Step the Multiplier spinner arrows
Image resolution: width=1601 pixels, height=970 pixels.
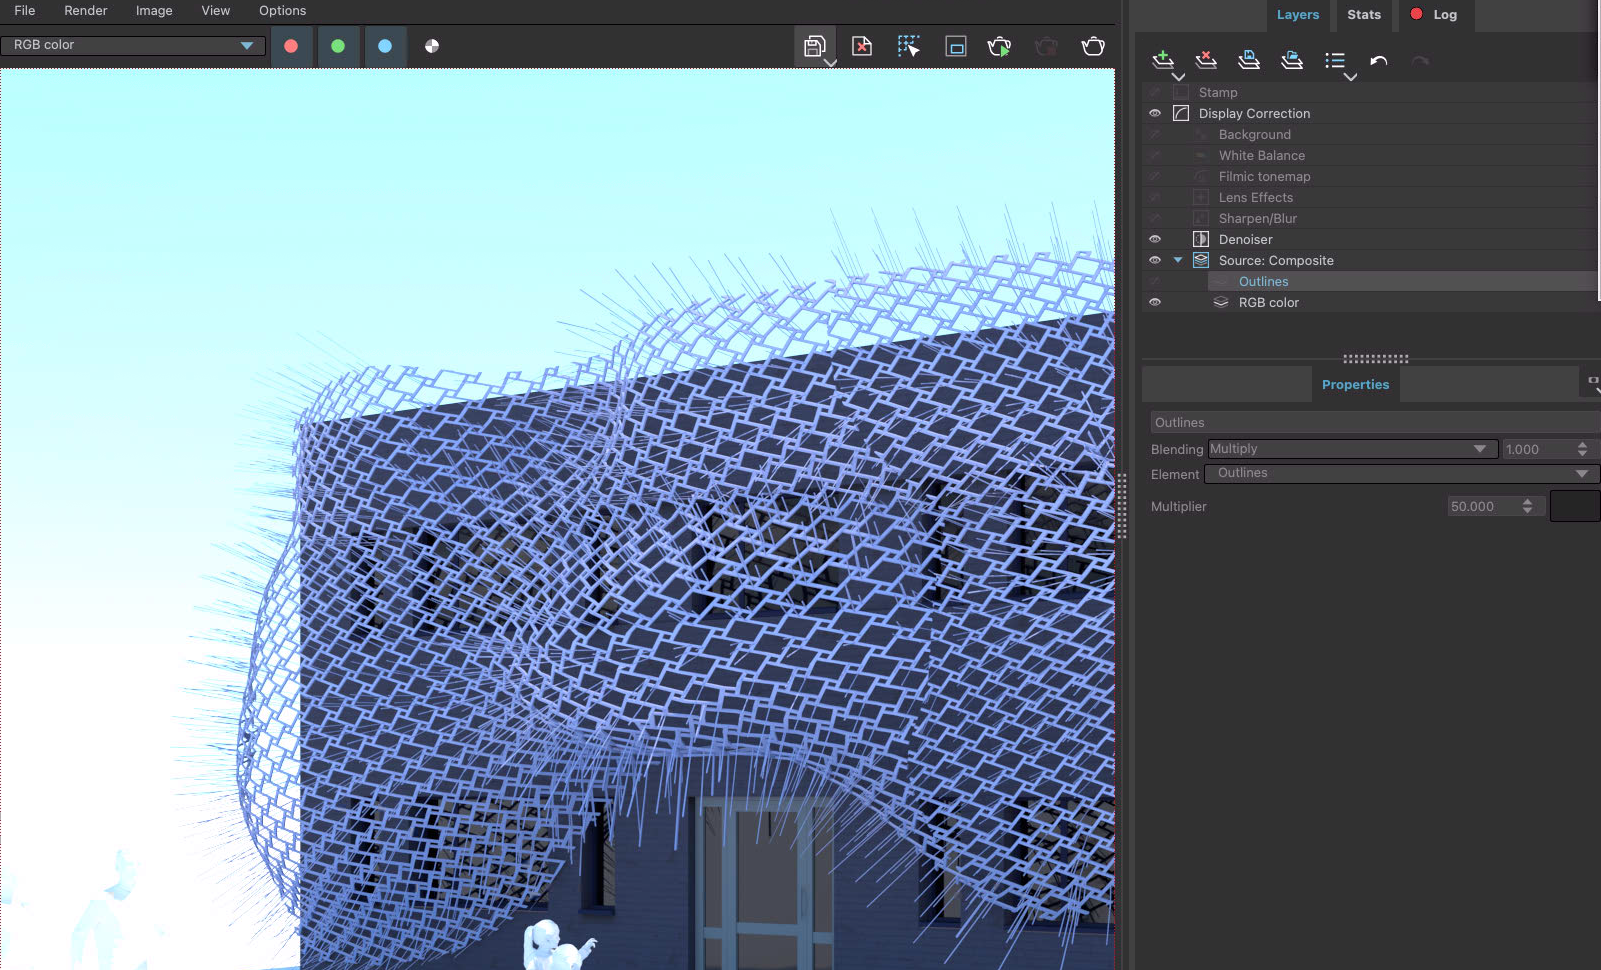point(1527,506)
